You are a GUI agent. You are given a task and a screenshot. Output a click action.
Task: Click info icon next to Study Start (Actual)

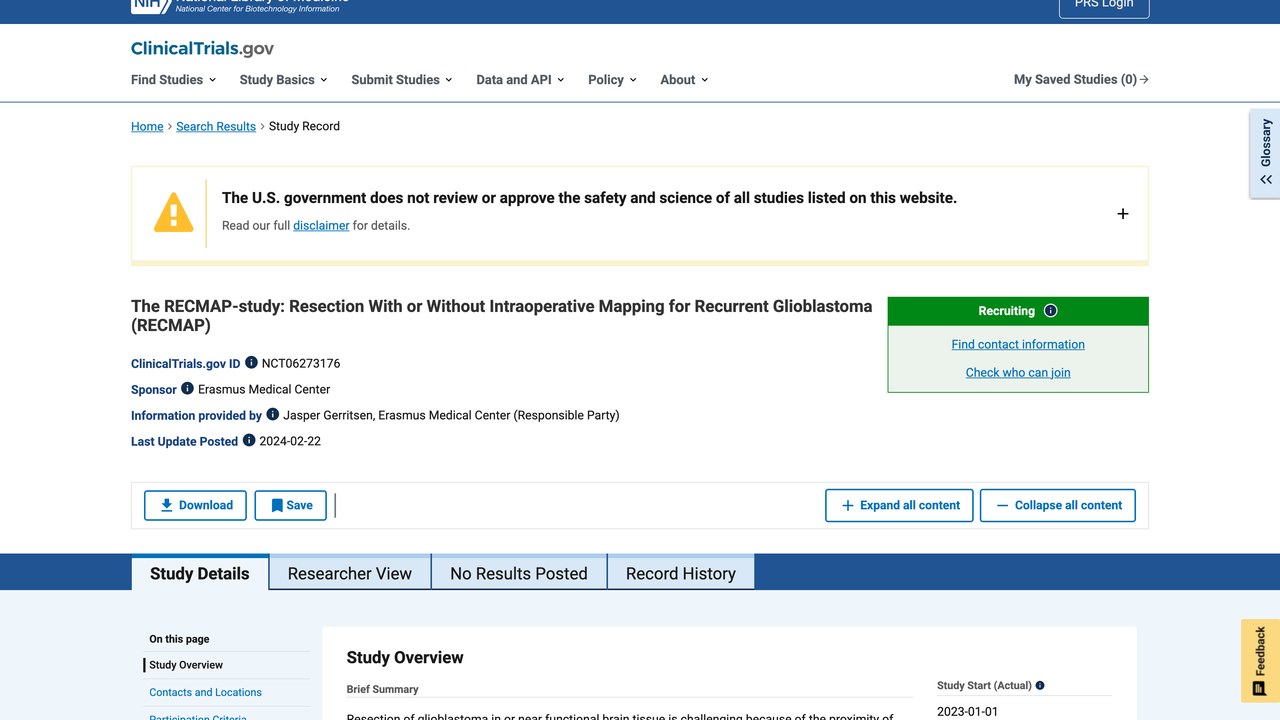pyautogui.click(x=1040, y=686)
